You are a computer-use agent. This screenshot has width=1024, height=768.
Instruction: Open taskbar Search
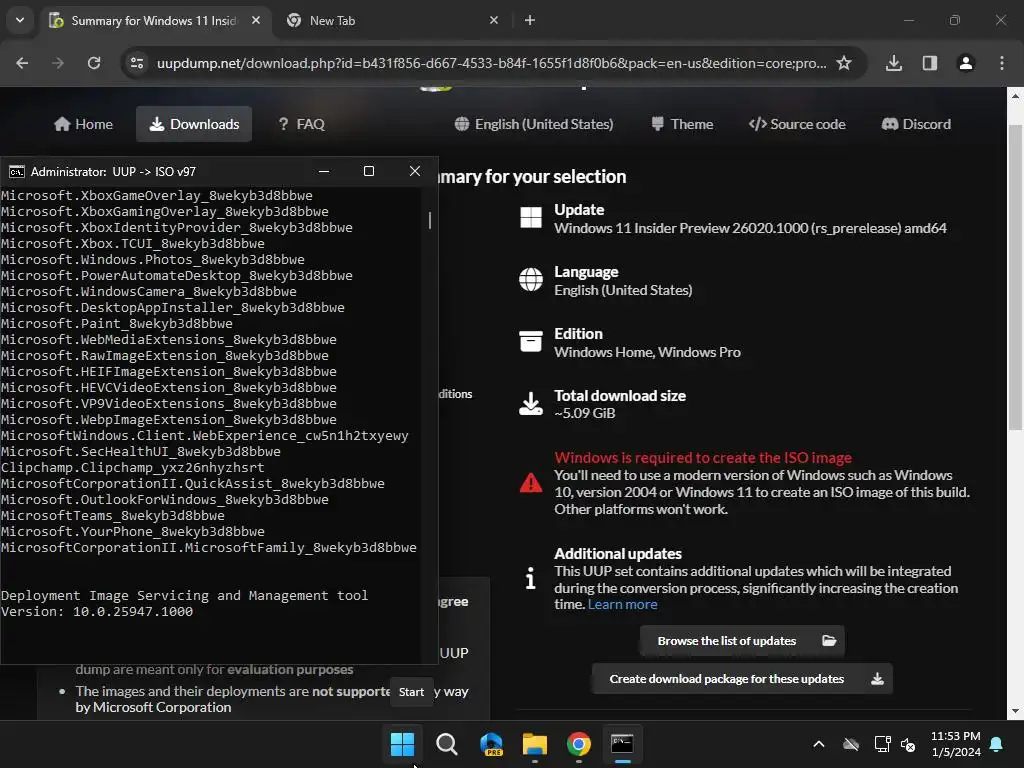[x=447, y=744]
